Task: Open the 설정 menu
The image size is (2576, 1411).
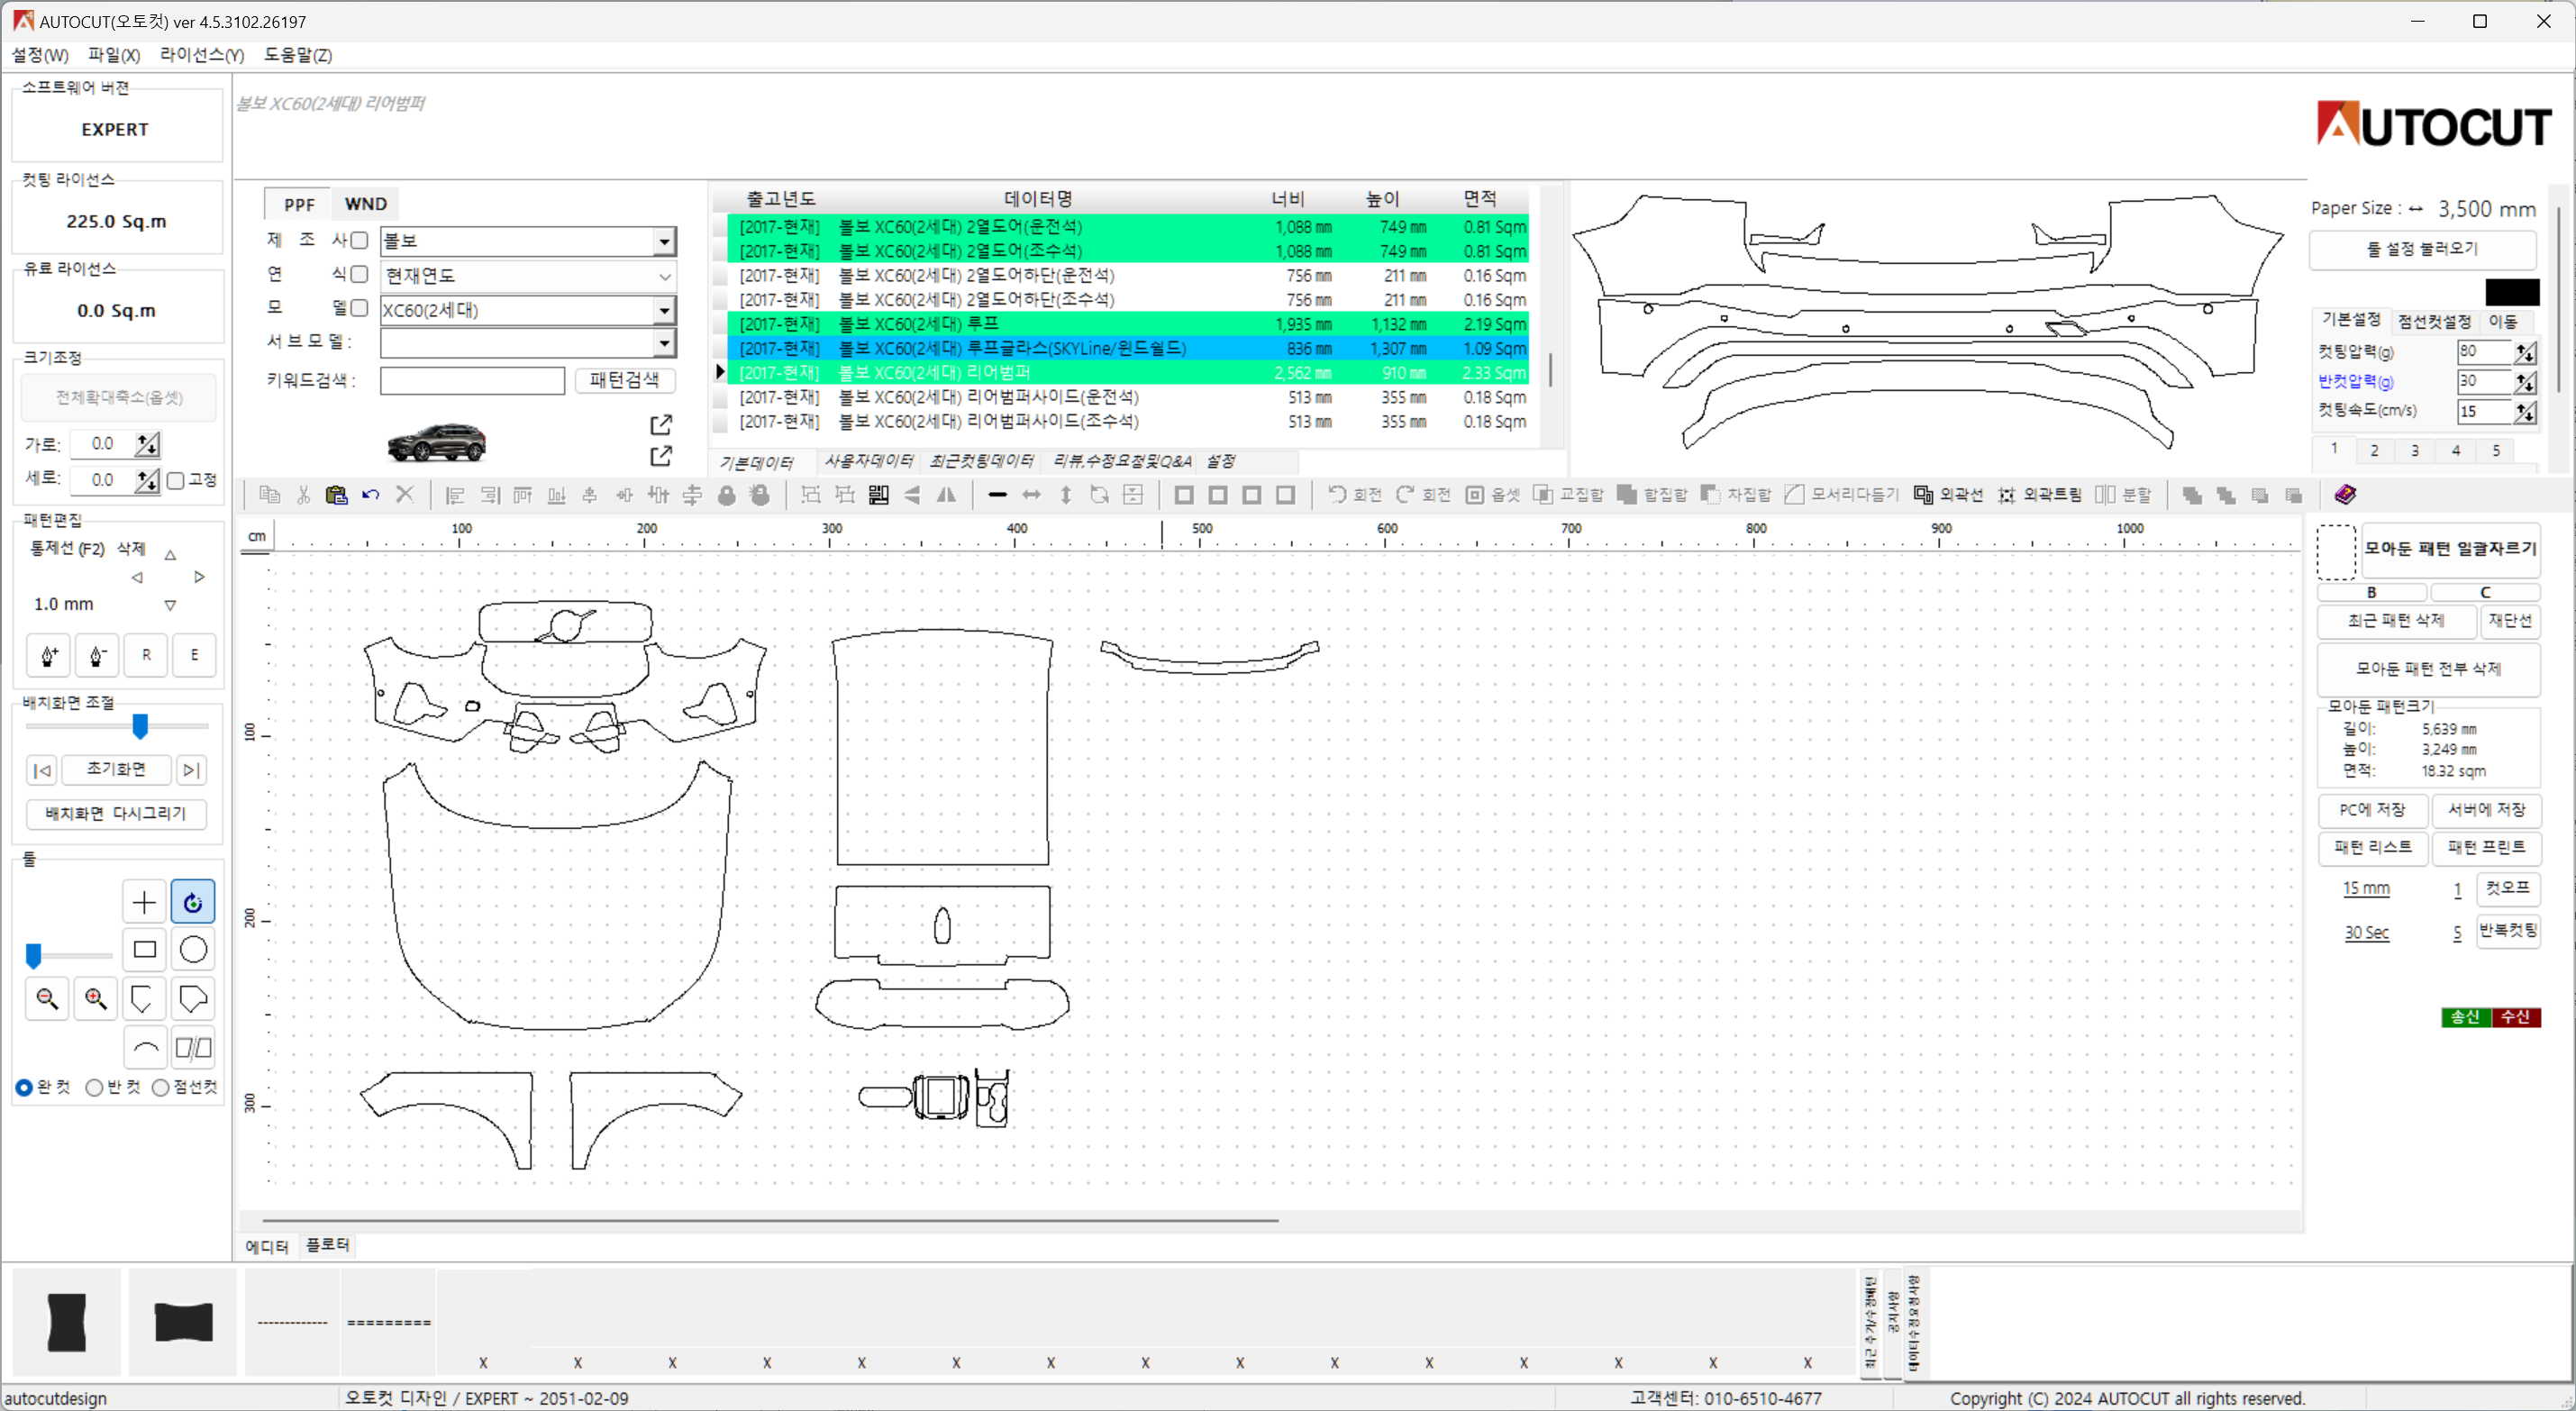Action: 40,55
